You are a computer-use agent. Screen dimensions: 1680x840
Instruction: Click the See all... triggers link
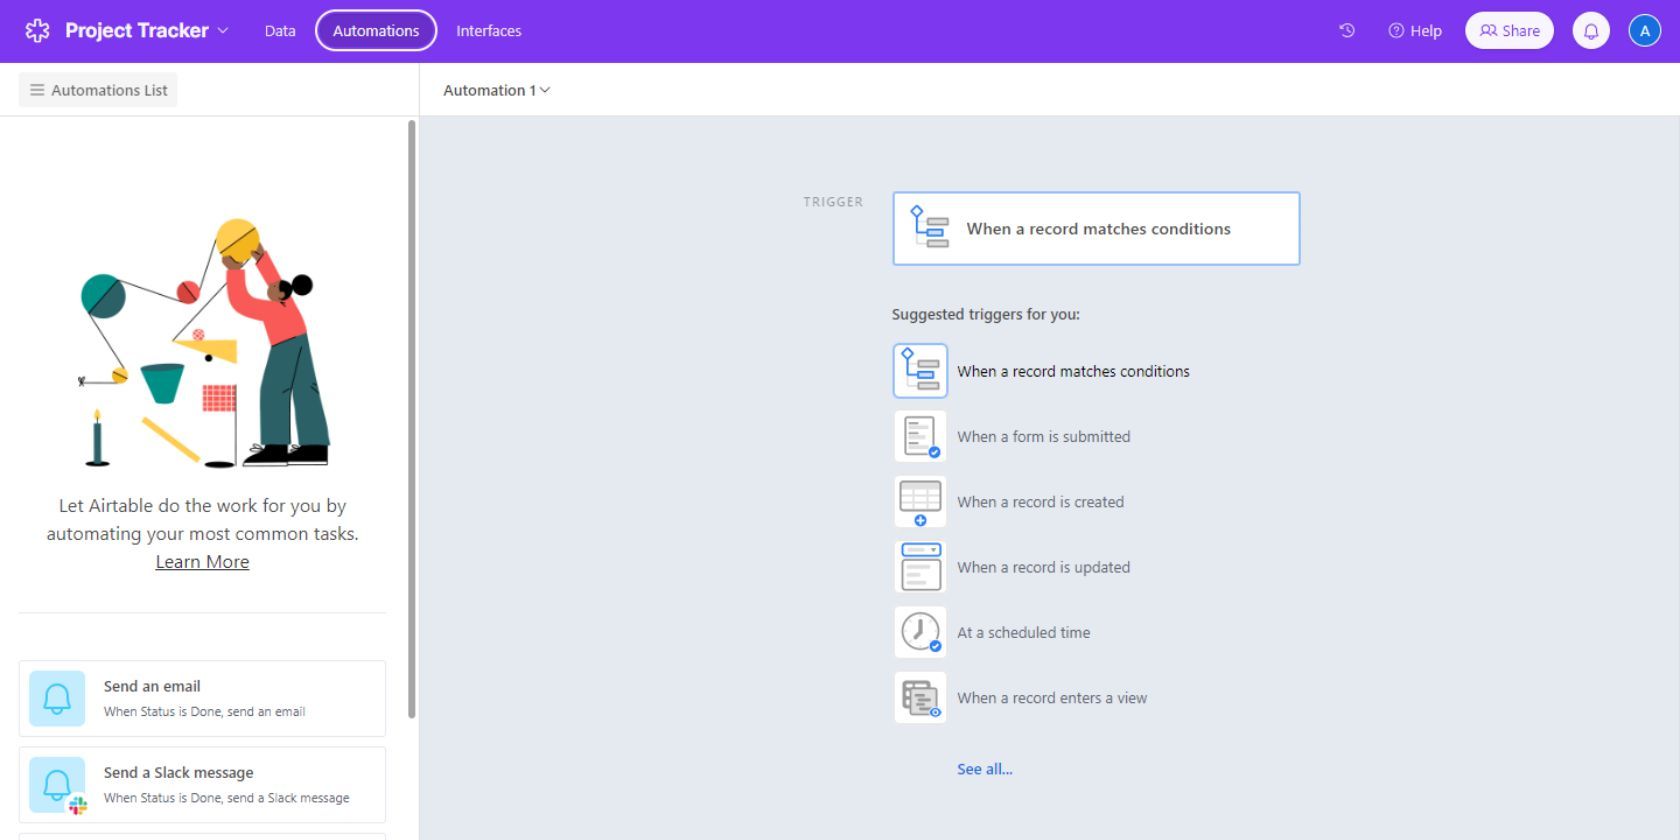point(985,769)
